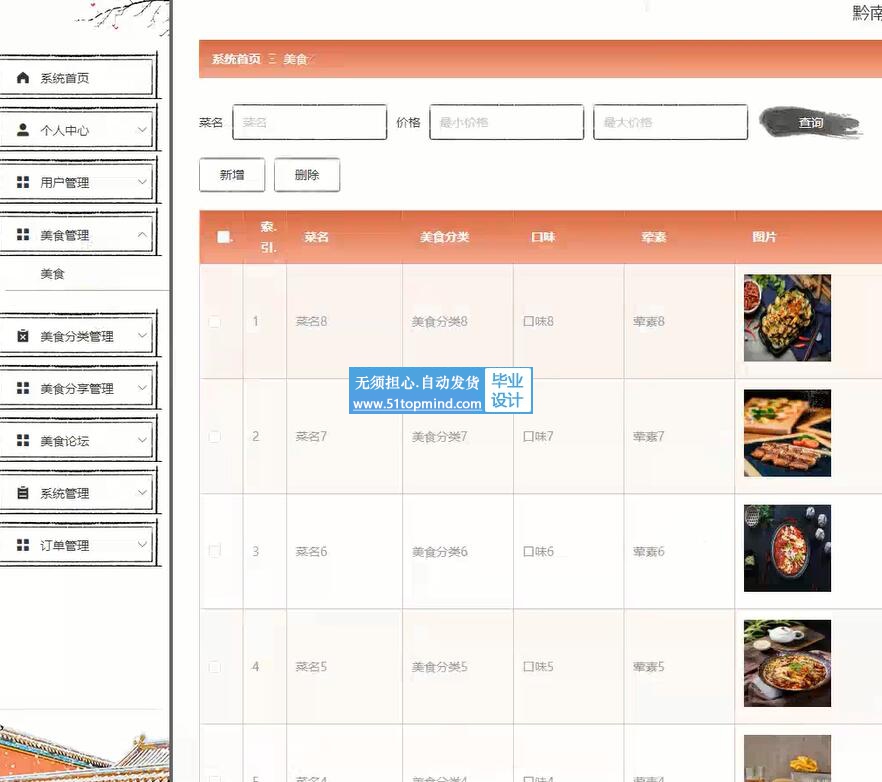
Task: Open the 美食 submenu item
Action: click(x=53, y=274)
